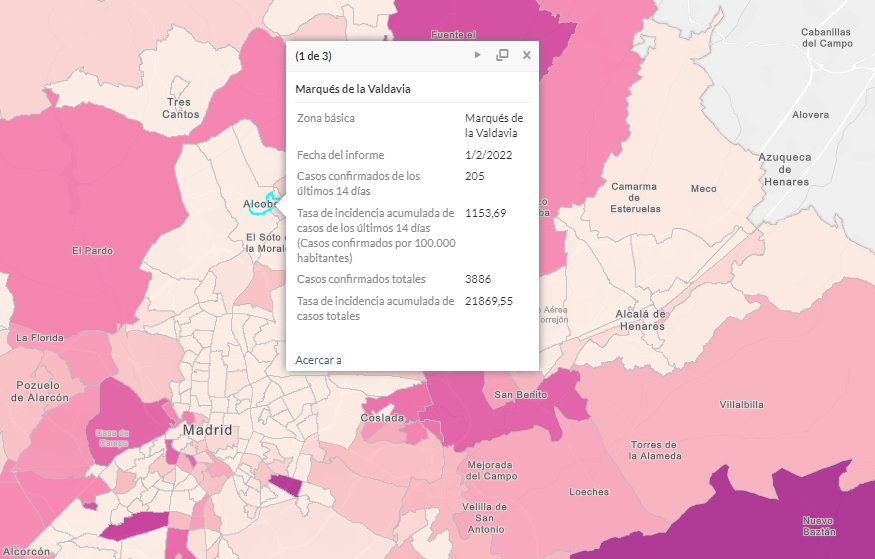Click the Zona básica field label
The image size is (875, 559).
point(325,118)
